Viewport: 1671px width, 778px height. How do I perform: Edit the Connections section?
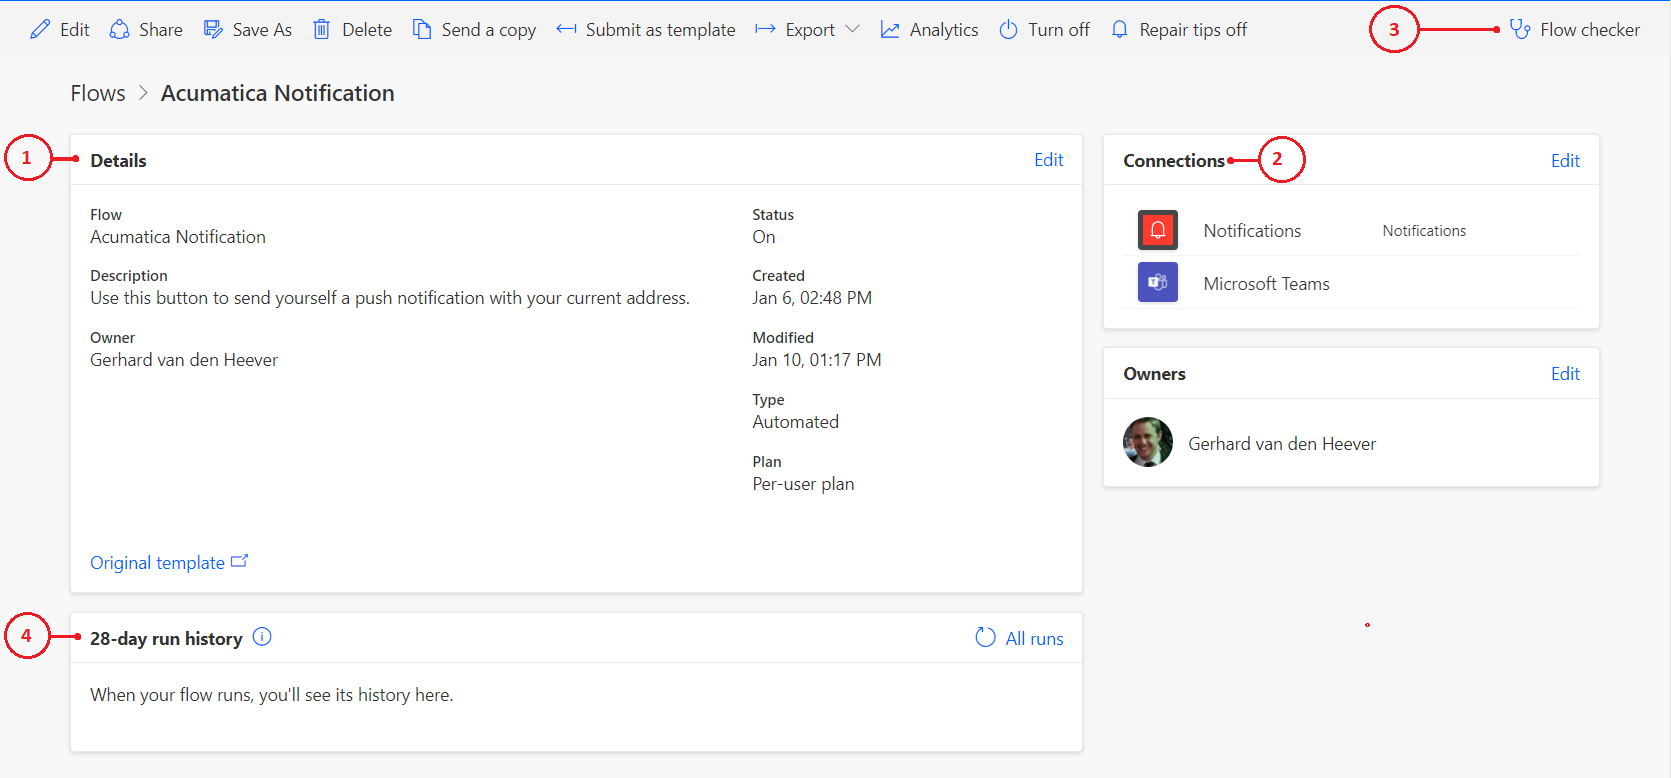[x=1565, y=161]
